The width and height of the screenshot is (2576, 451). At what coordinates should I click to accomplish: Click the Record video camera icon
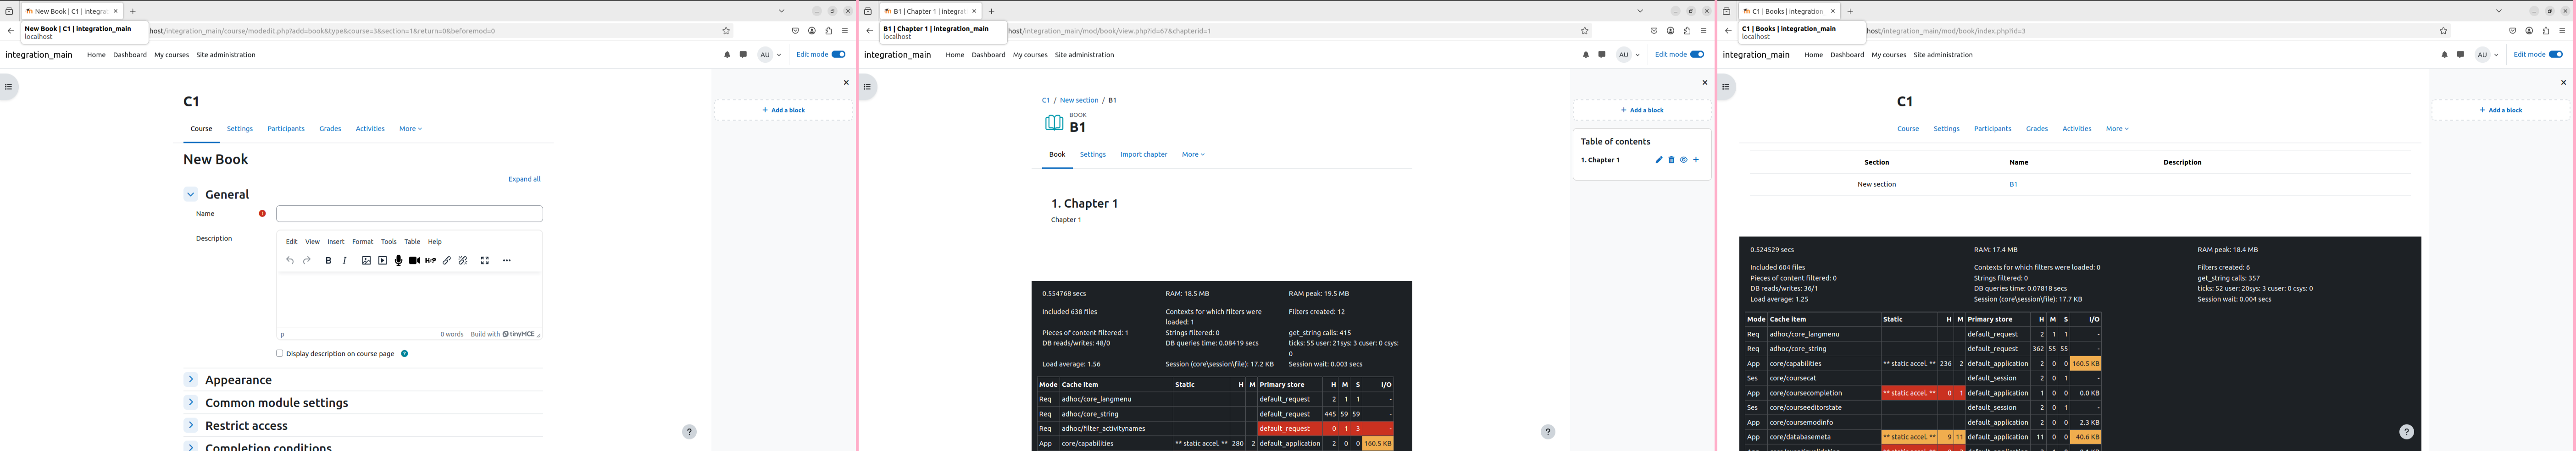414,260
